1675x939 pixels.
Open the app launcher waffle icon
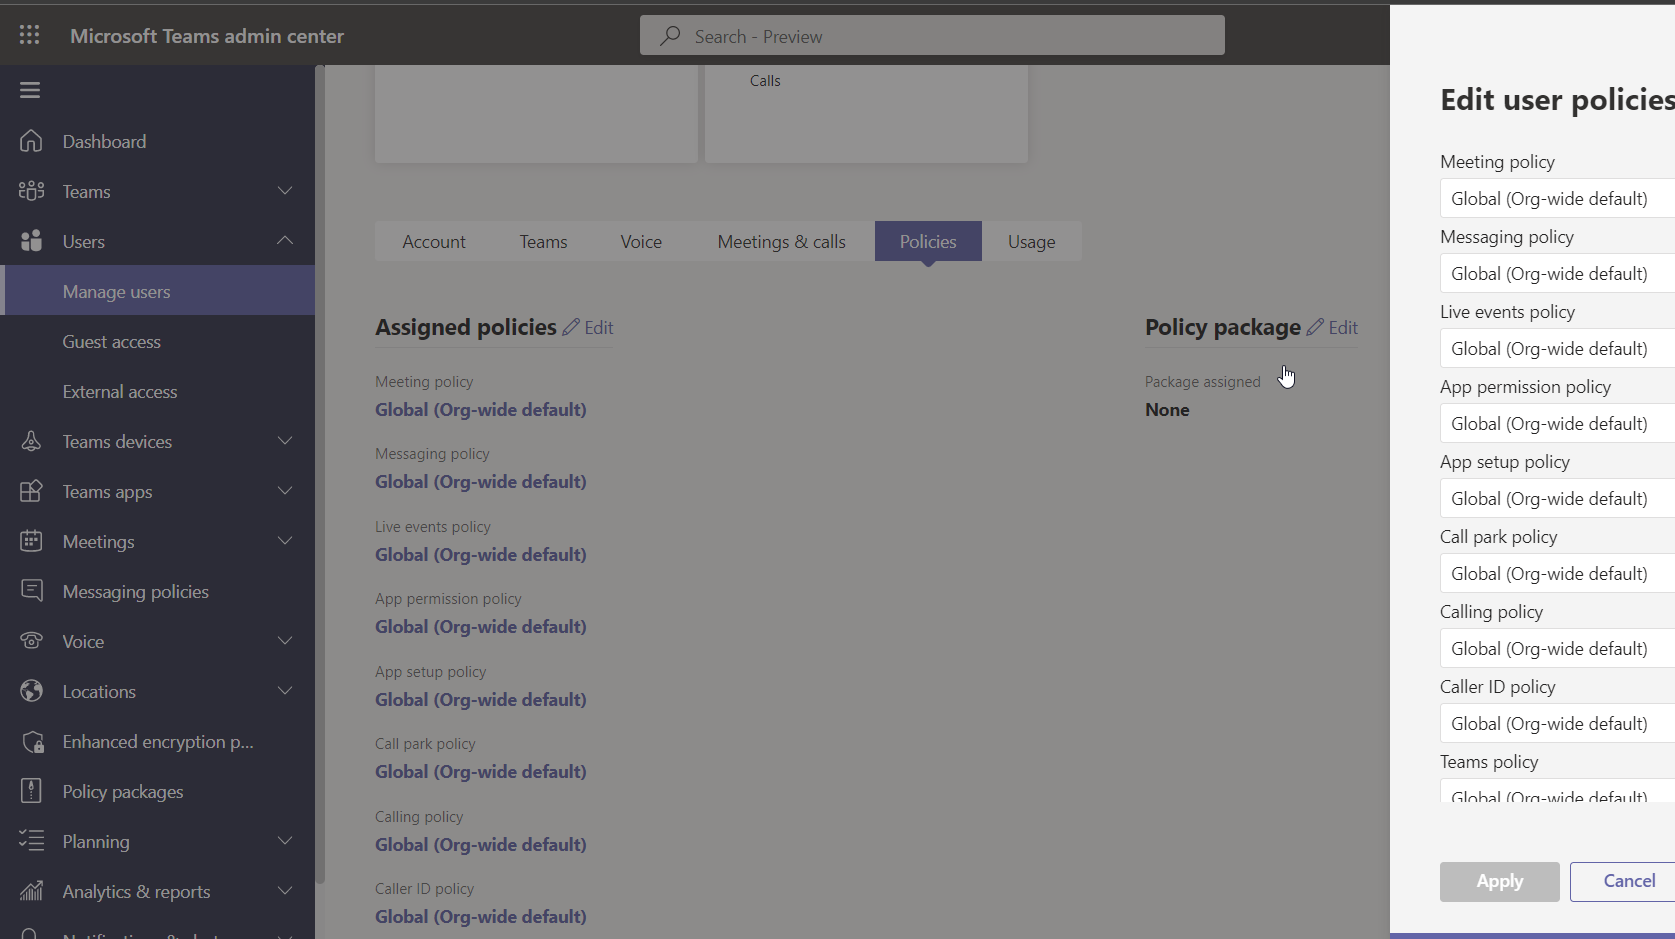point(30,36)
